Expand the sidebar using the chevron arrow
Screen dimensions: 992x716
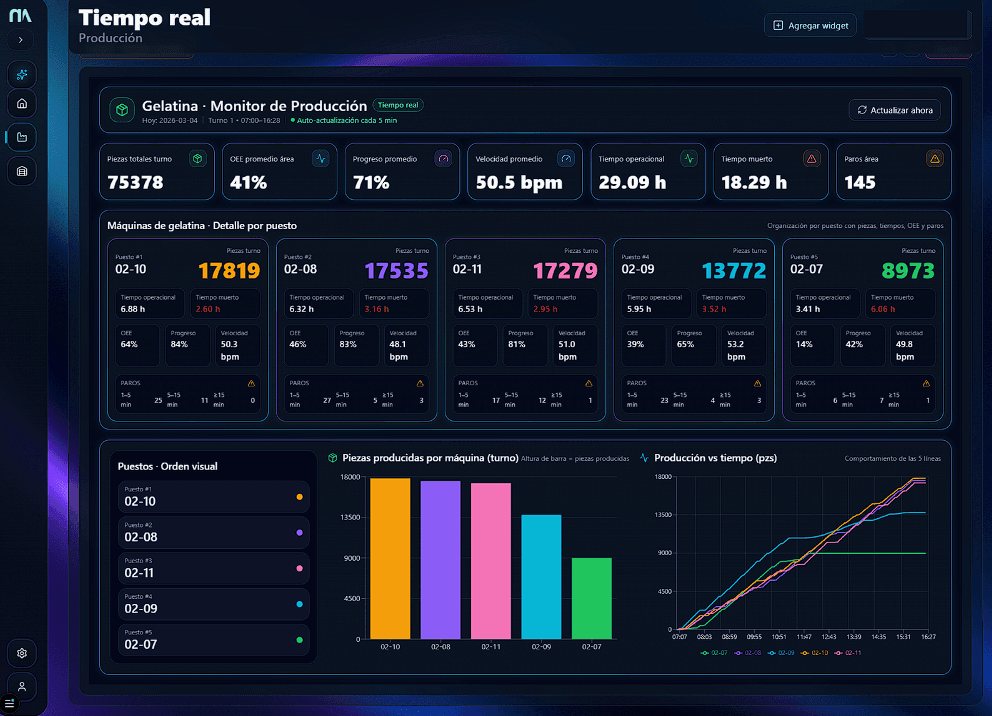pos(20,40)
